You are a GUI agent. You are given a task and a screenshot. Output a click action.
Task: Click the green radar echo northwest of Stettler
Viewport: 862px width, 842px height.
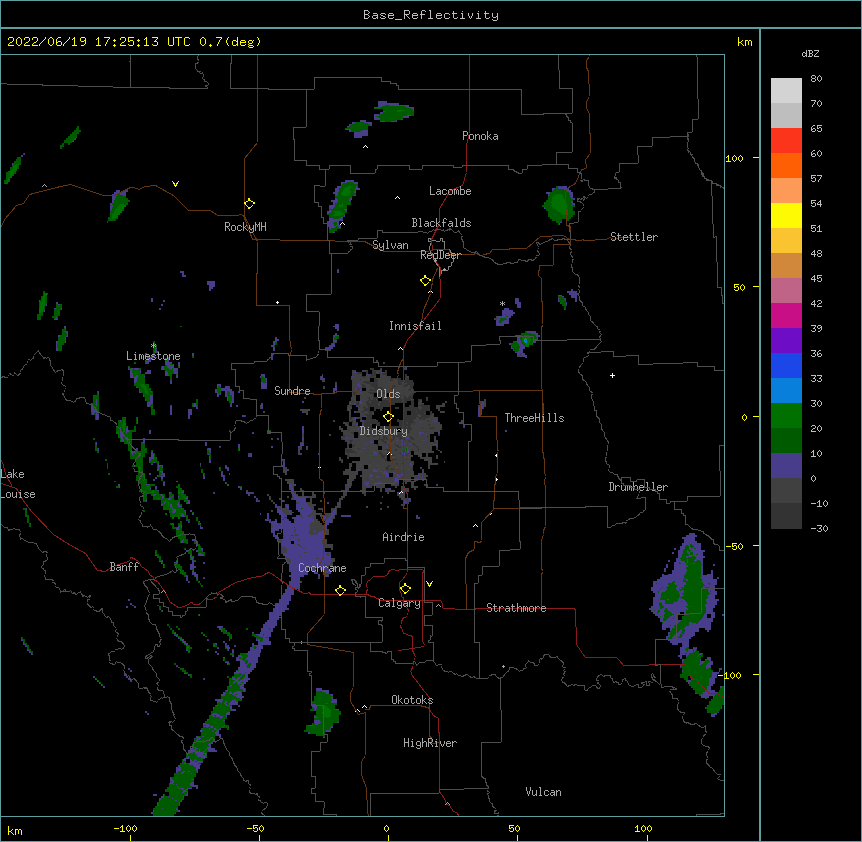pos(560,205)
